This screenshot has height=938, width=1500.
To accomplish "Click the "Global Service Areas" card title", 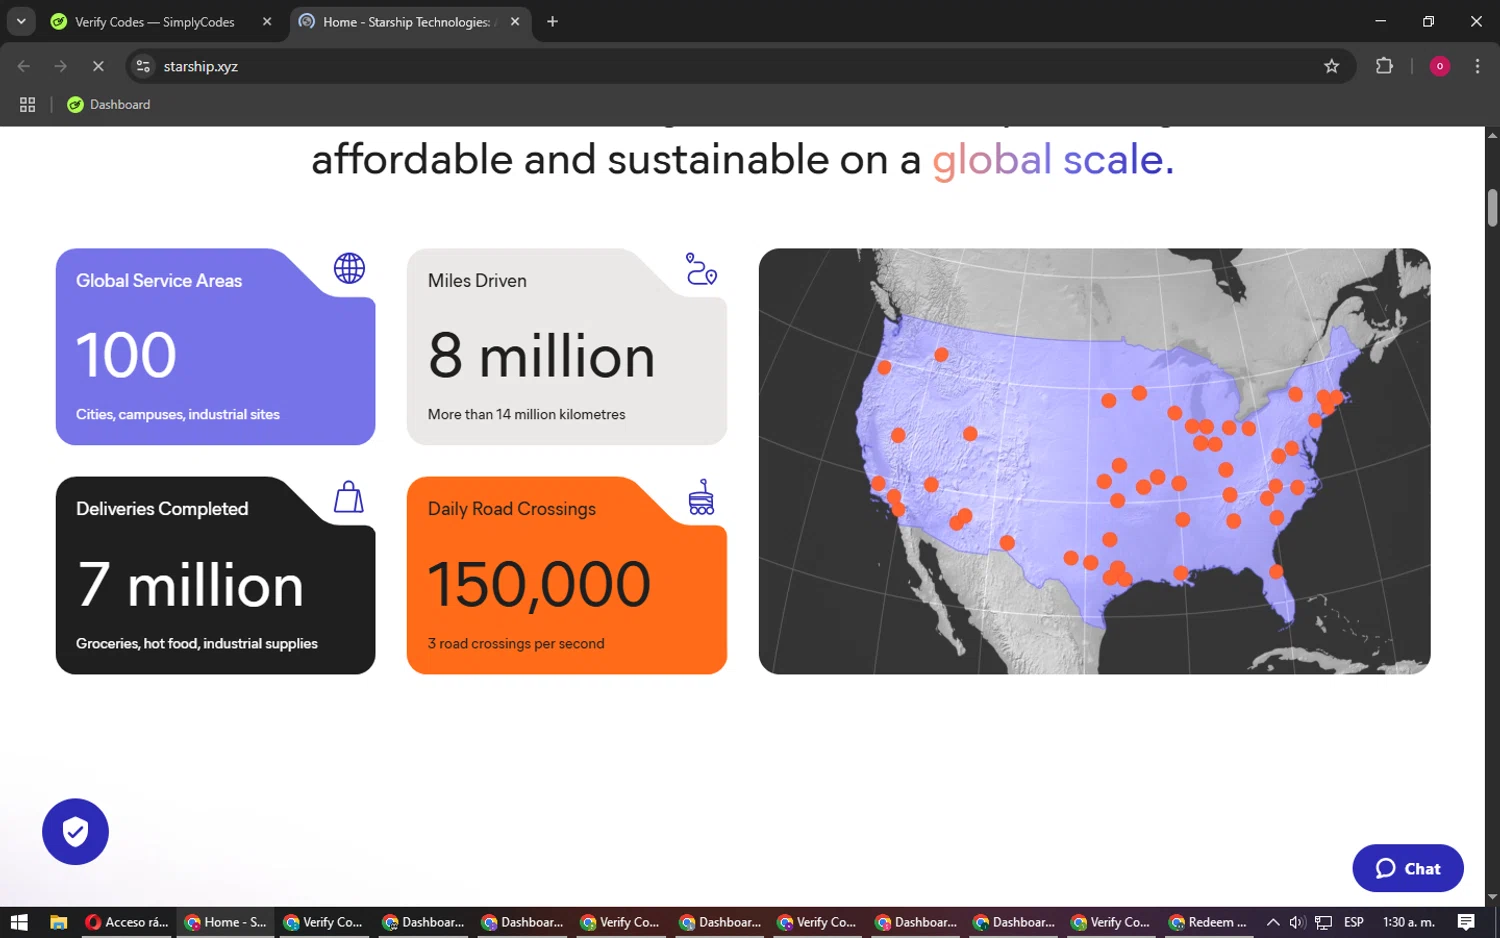I will pos(159,281).
